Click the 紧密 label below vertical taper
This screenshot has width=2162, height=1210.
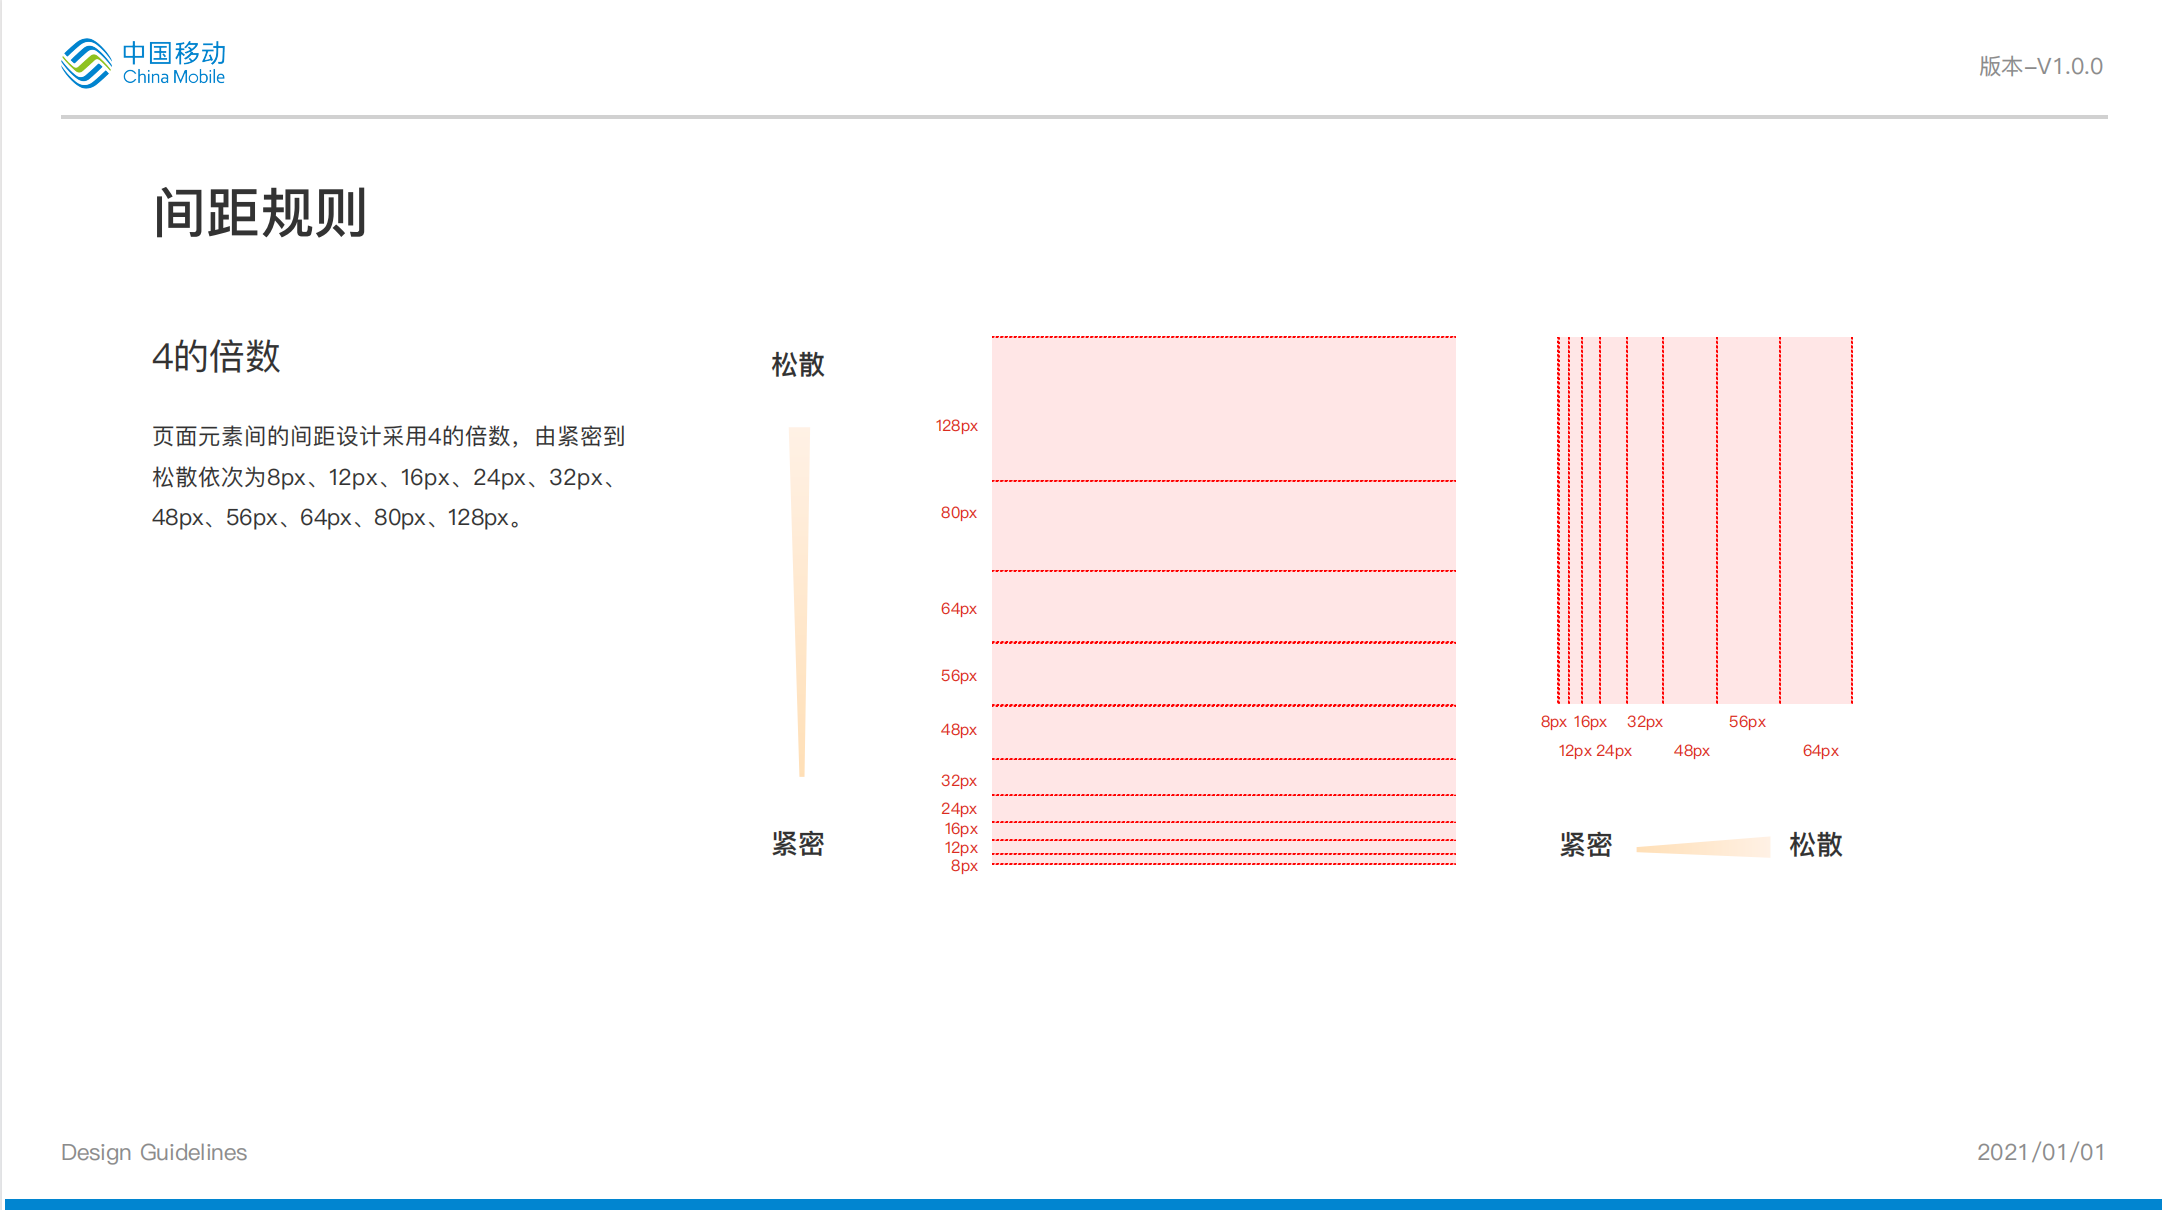(798, 844)
